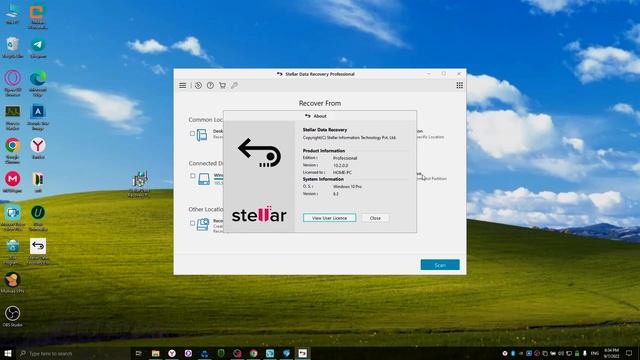
Task: Switch to Stellar app on taskbar
Action: coord(302,353)
